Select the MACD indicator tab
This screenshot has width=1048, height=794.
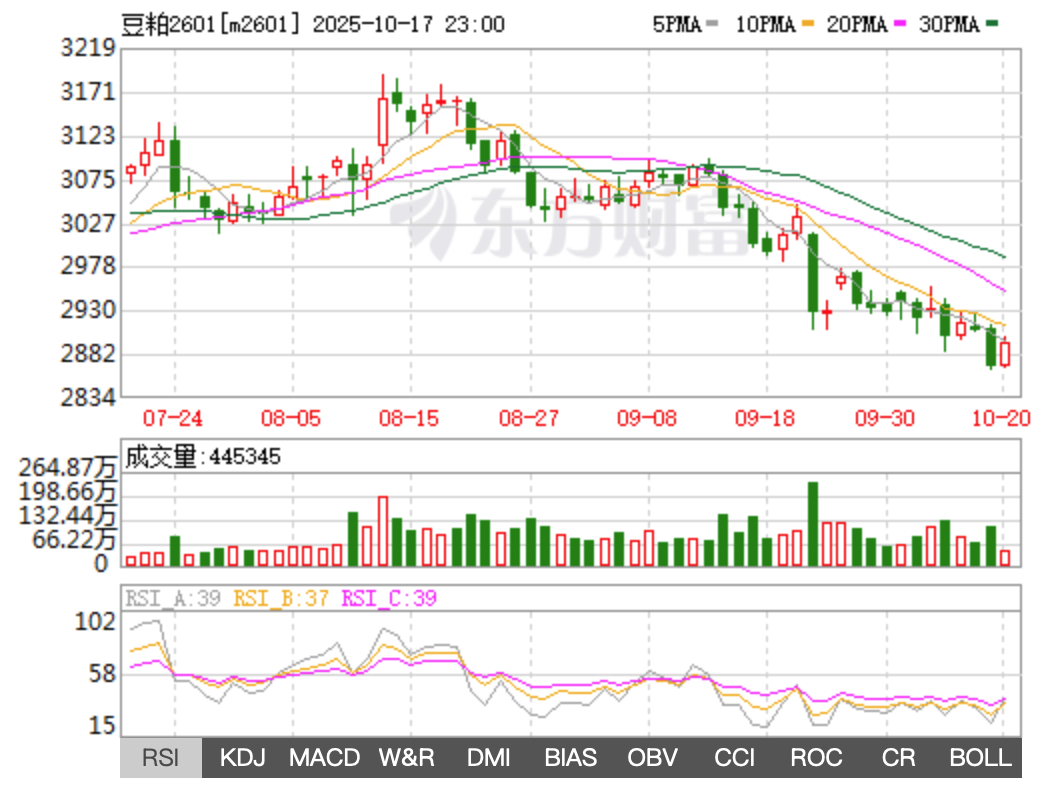324,758
